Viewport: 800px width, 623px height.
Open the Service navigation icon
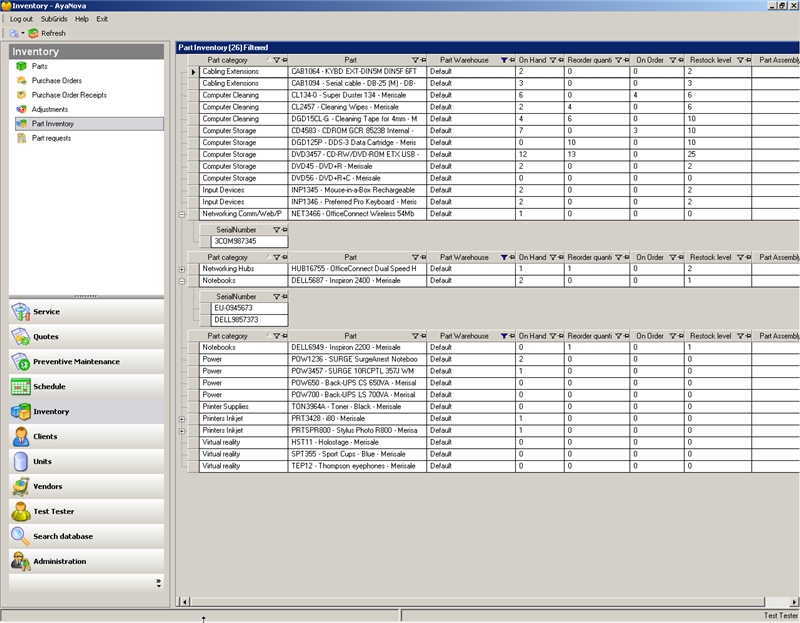[20, 312]
